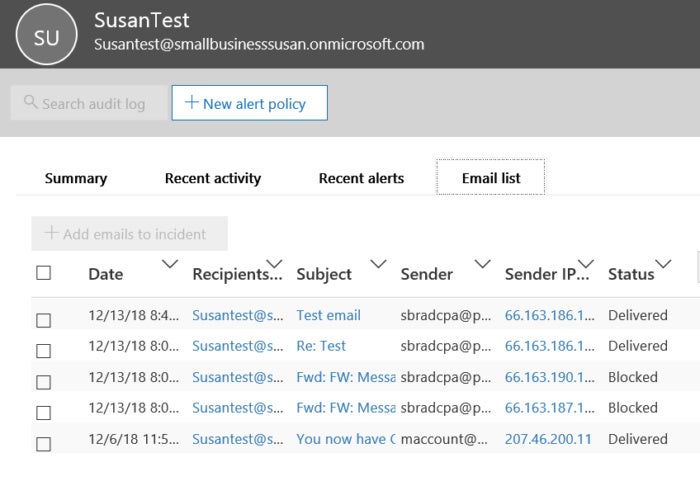Viewport: 700px width, 486px height.
Task: Click the Add emails to incident button
Action: 129,233
